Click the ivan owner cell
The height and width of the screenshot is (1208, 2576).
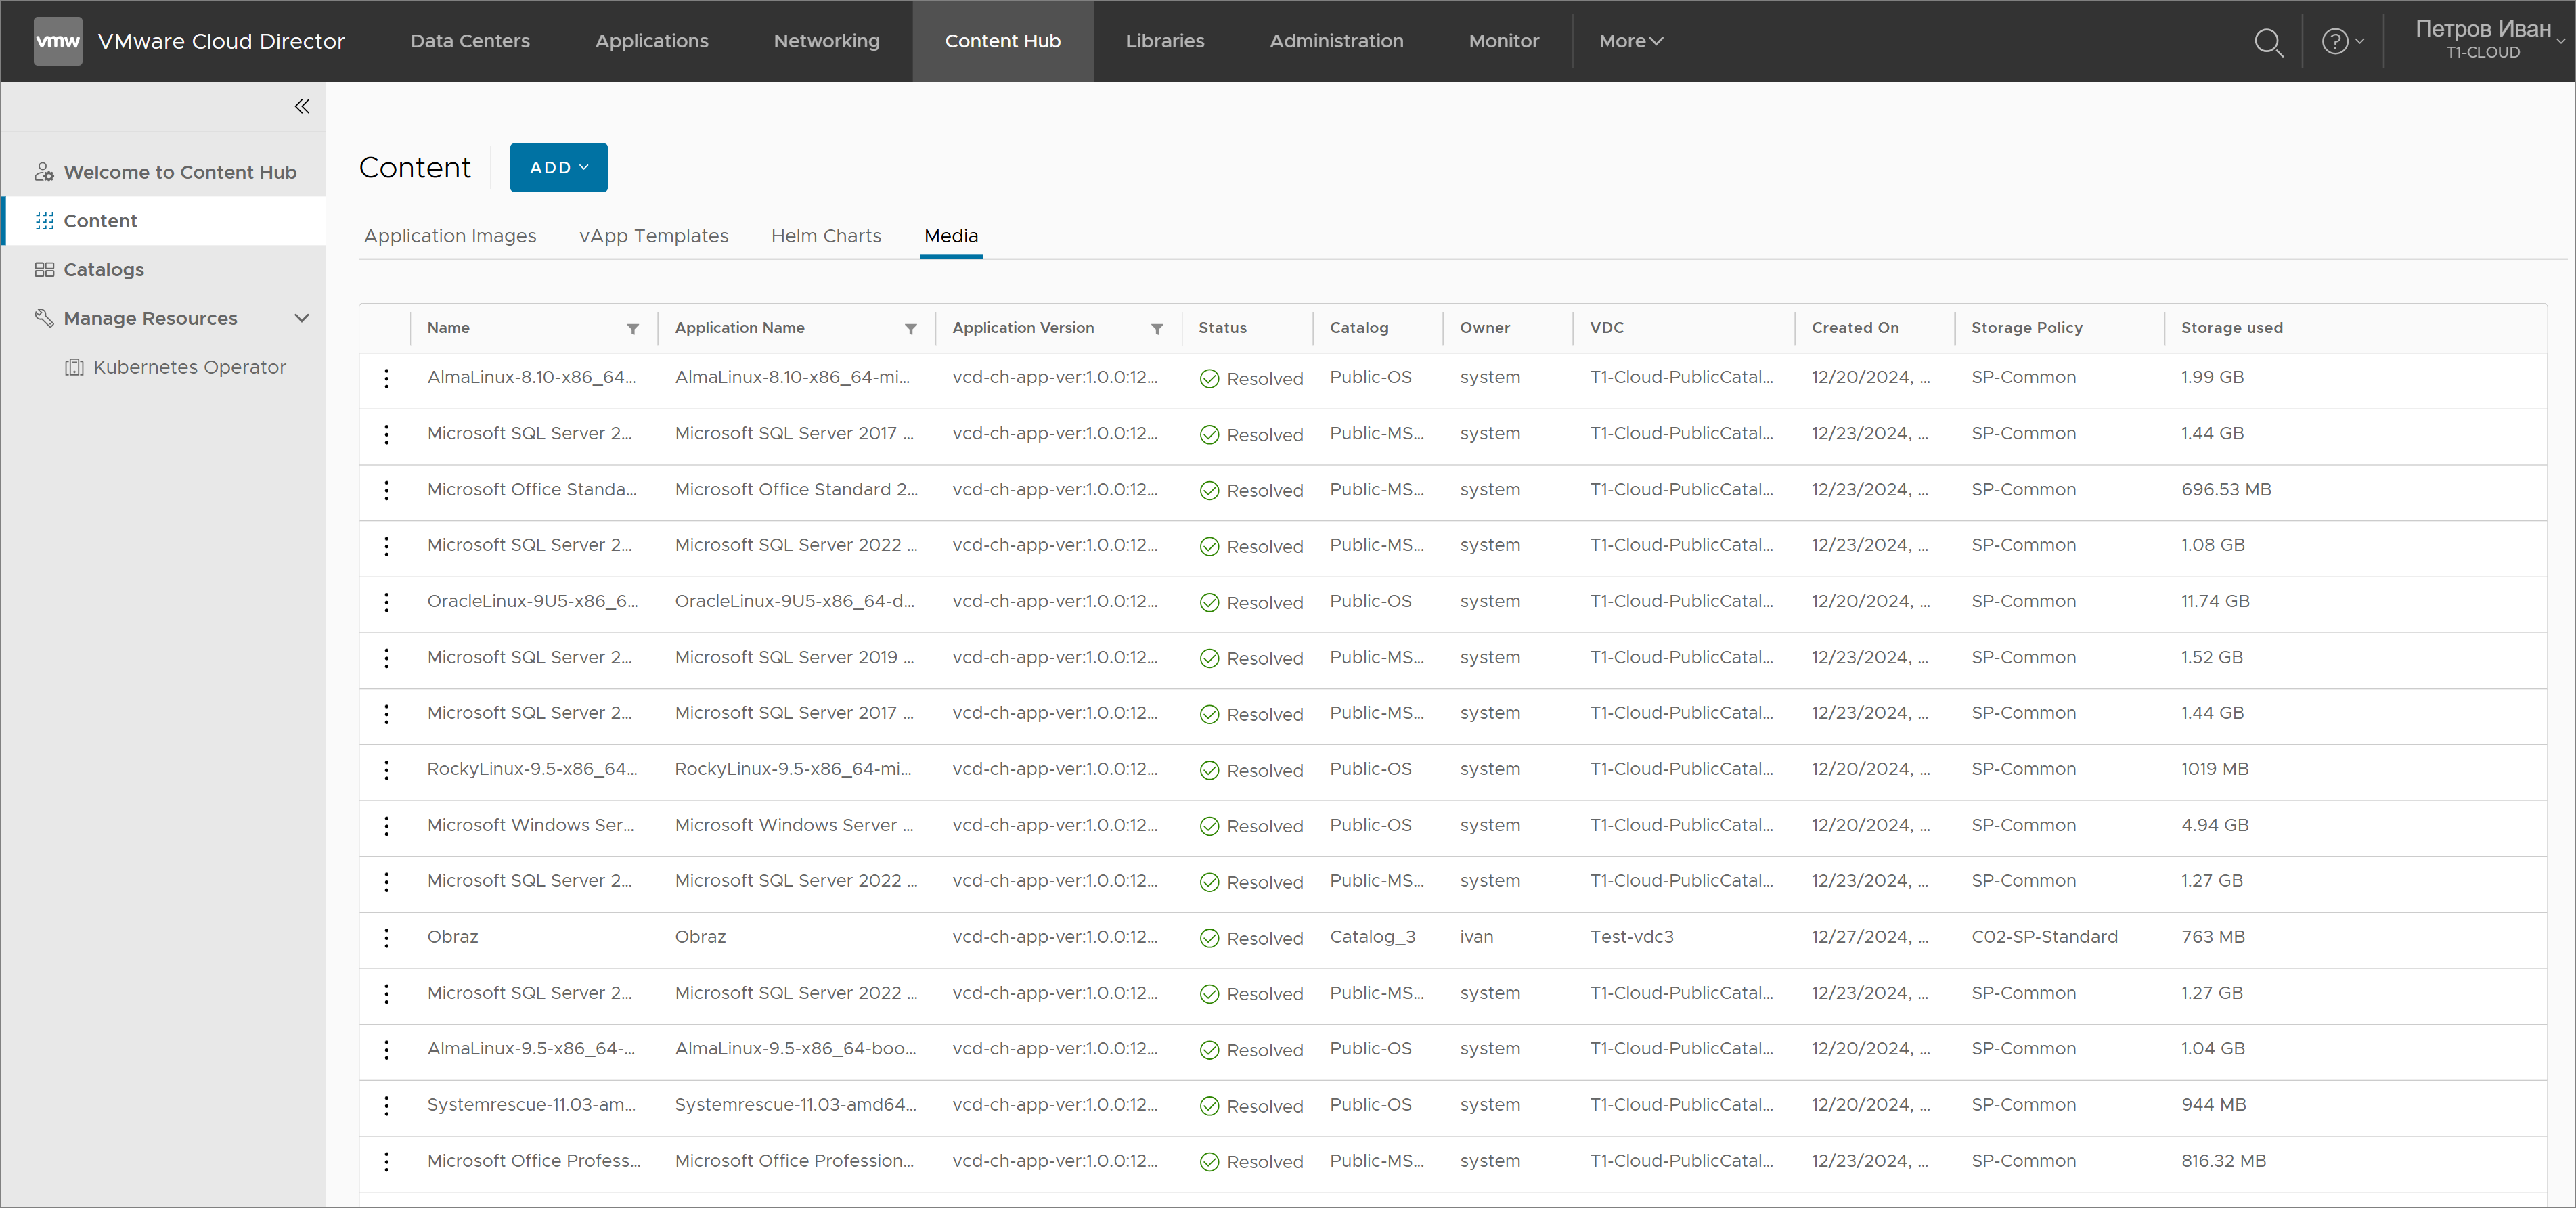point(1476,937)
